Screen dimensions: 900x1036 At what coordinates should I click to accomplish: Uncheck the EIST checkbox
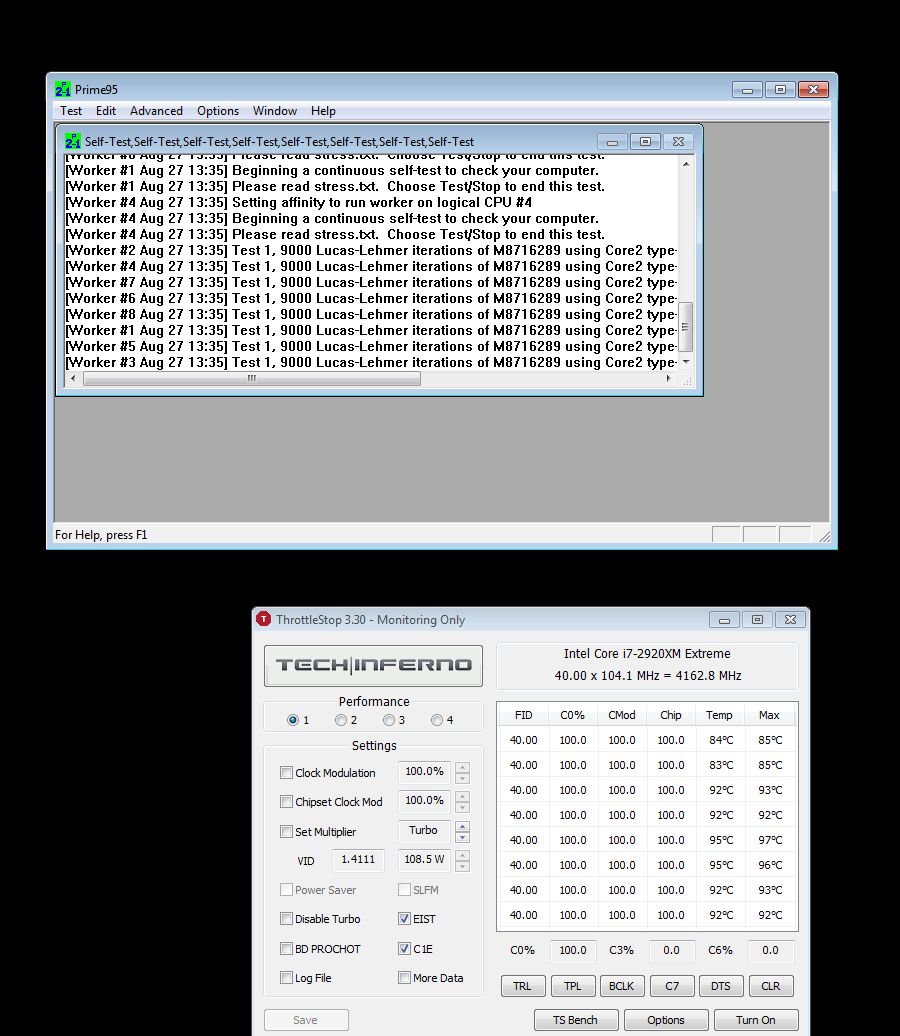click(x=404, y=918)
